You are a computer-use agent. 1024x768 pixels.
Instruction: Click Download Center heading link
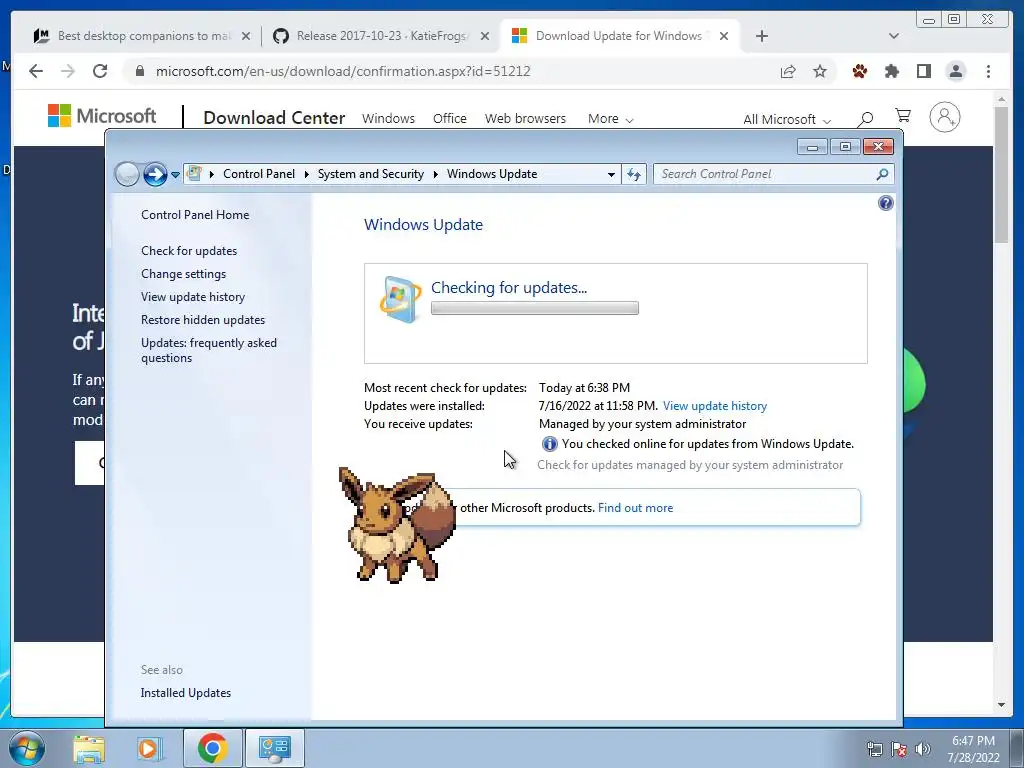[274, 118]
